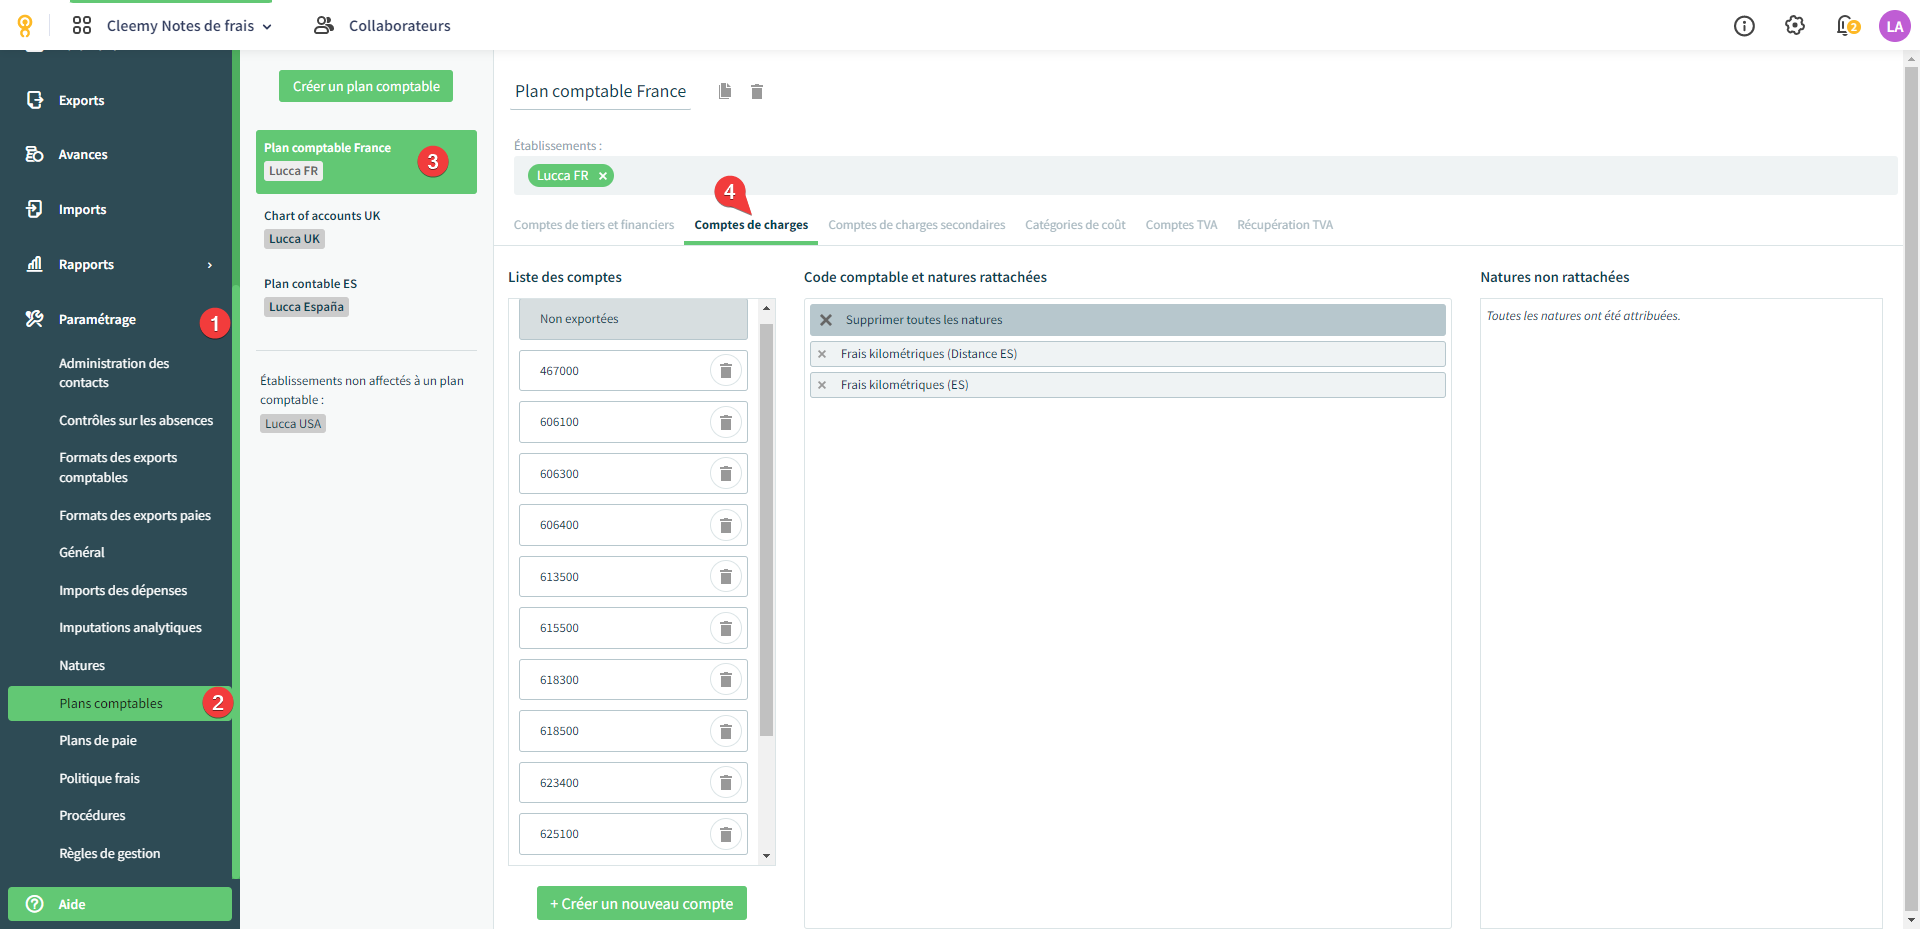Open the settings gear icon
This screenshot has height=929, width=1920.
coord(1795,26)
